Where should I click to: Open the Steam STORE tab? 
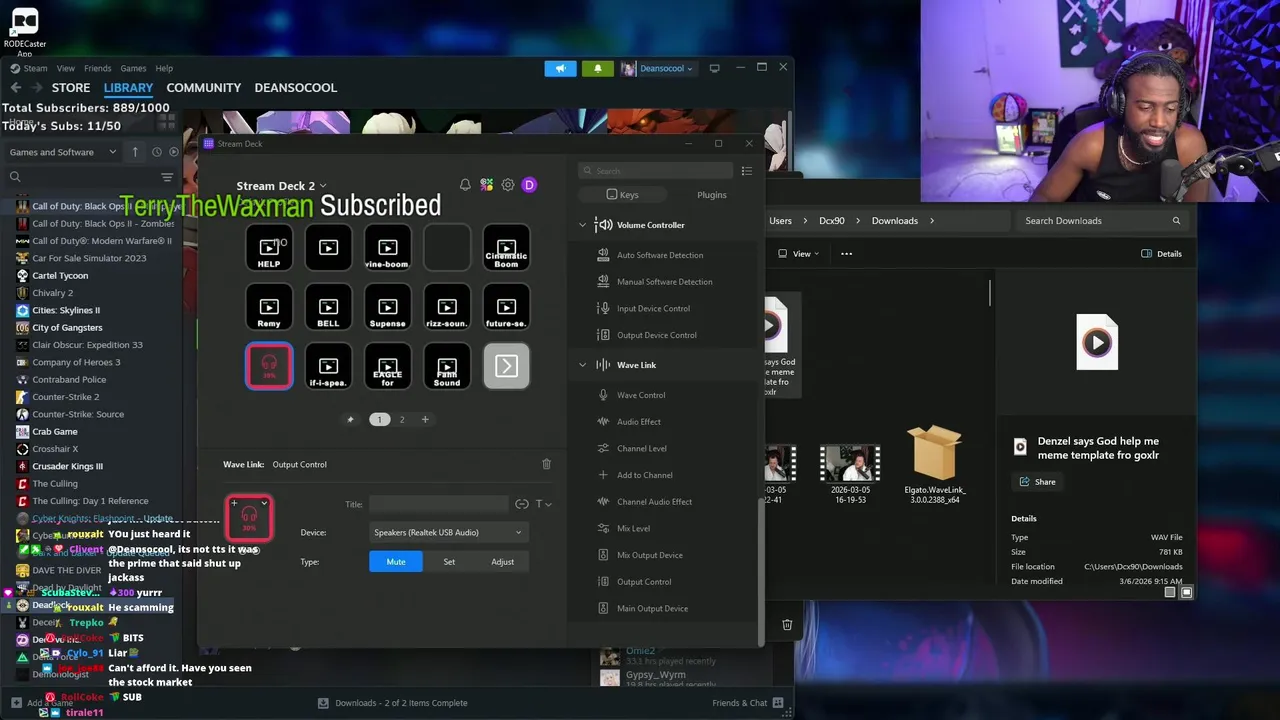pos(71,88)
